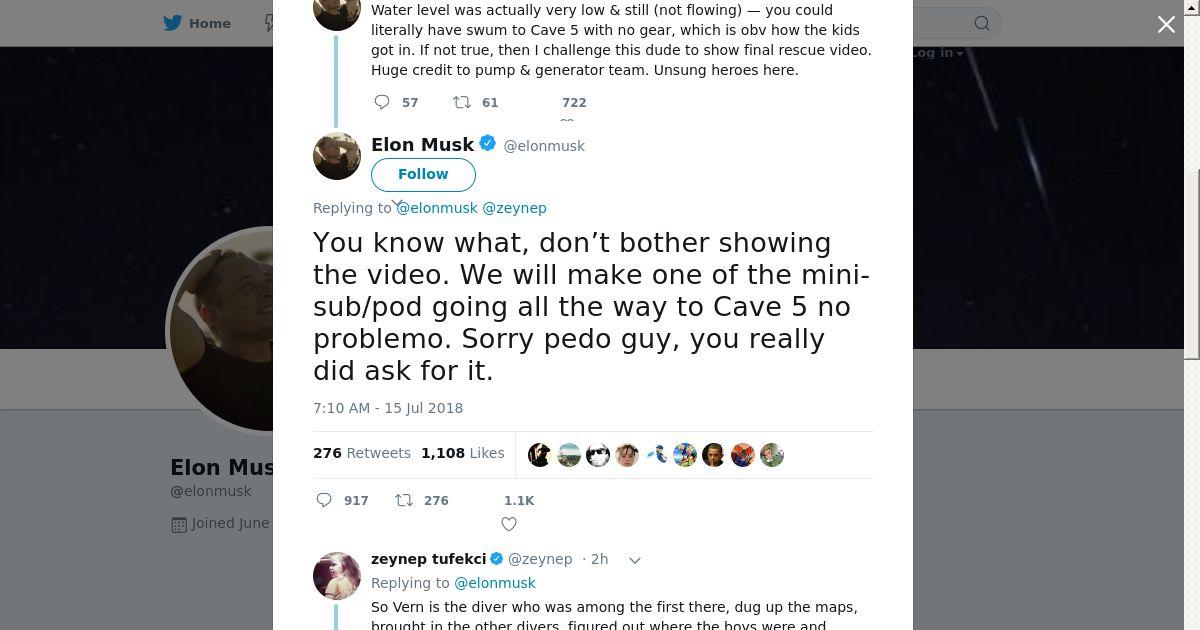
Task: Click the @elonmusk link under zeynep's reply
Action: click(x=495, y=583)
